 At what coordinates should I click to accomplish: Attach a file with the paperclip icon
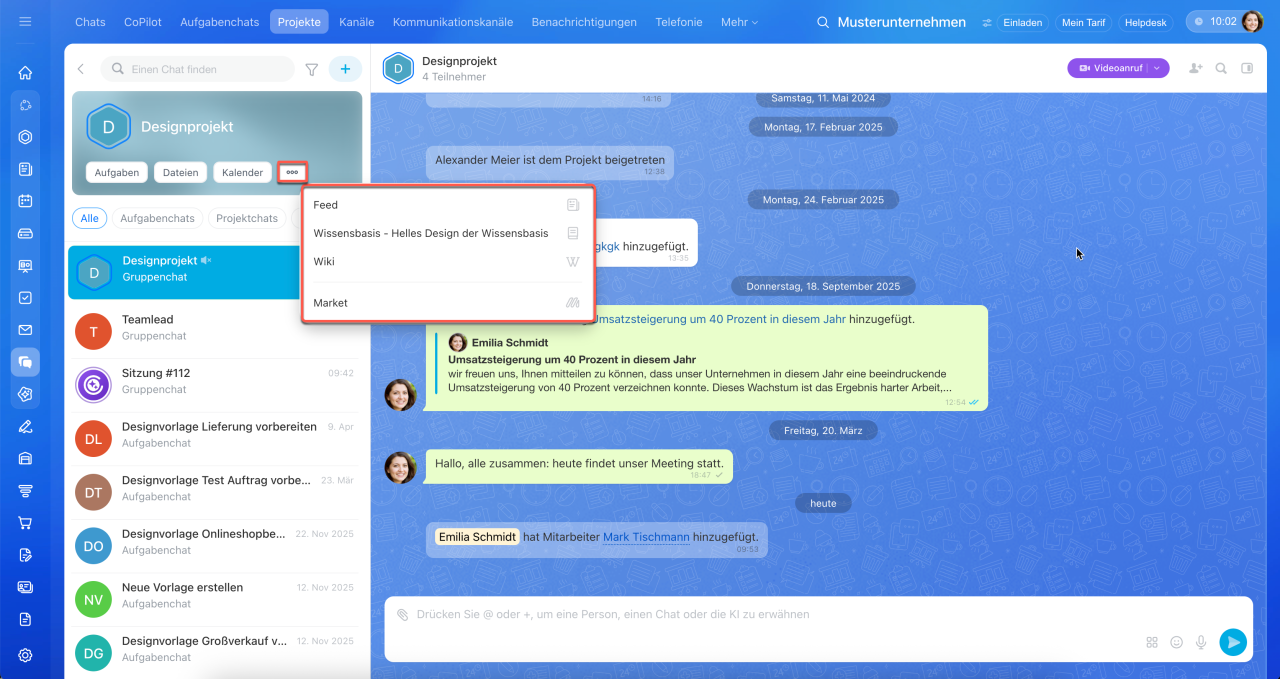[x=402, y=615]
